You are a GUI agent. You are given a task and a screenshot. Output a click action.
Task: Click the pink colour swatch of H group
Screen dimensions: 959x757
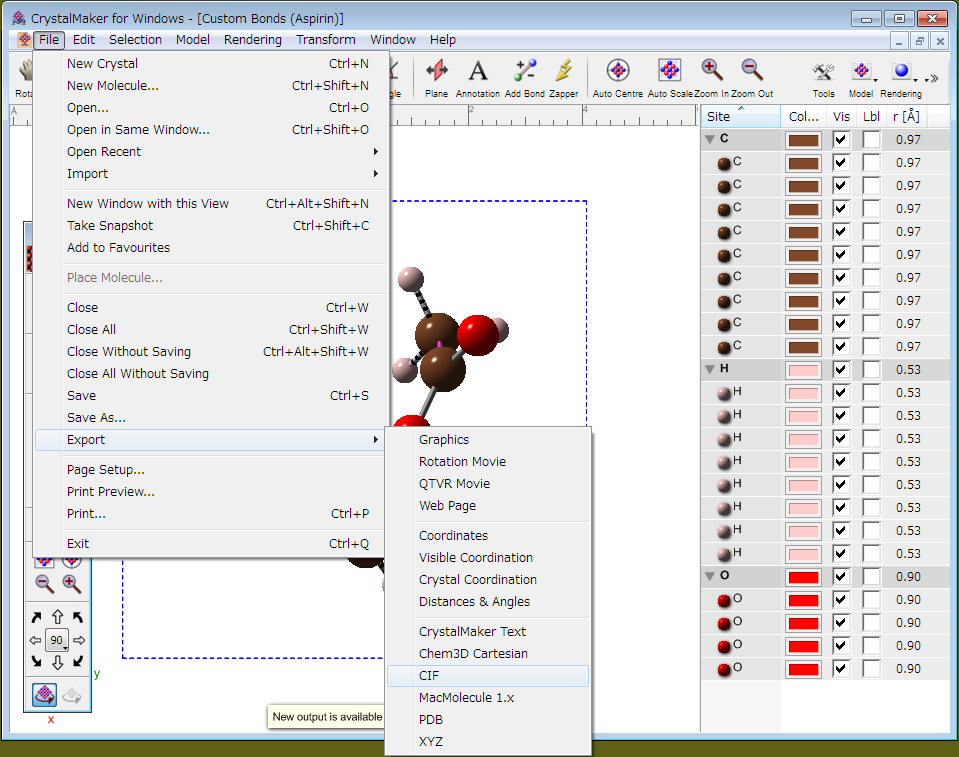804,370
